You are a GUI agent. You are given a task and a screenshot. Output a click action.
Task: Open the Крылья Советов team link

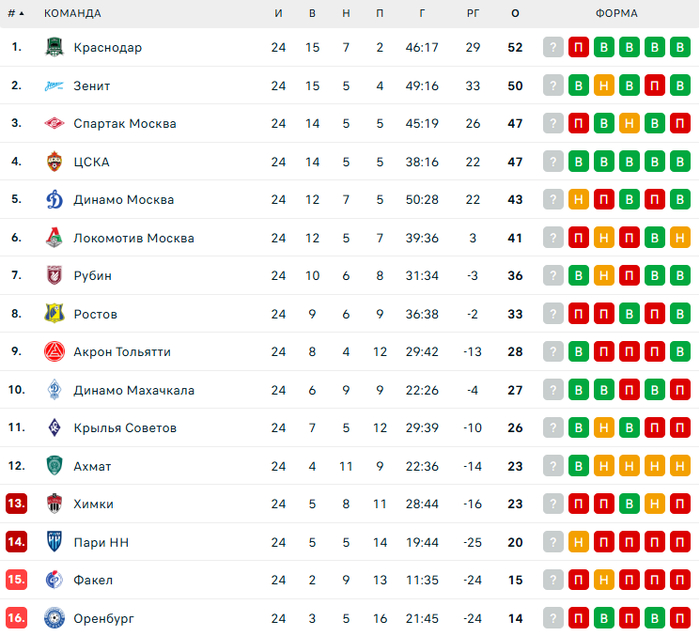125,428
